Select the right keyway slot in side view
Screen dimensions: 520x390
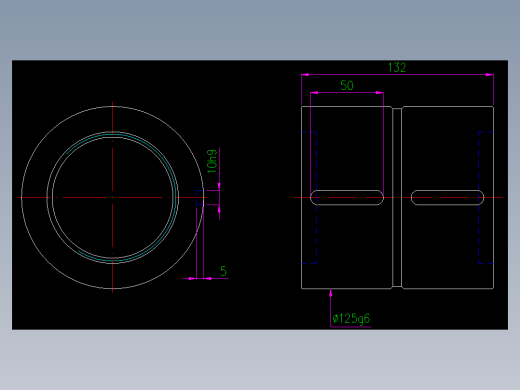coord(447,198)
